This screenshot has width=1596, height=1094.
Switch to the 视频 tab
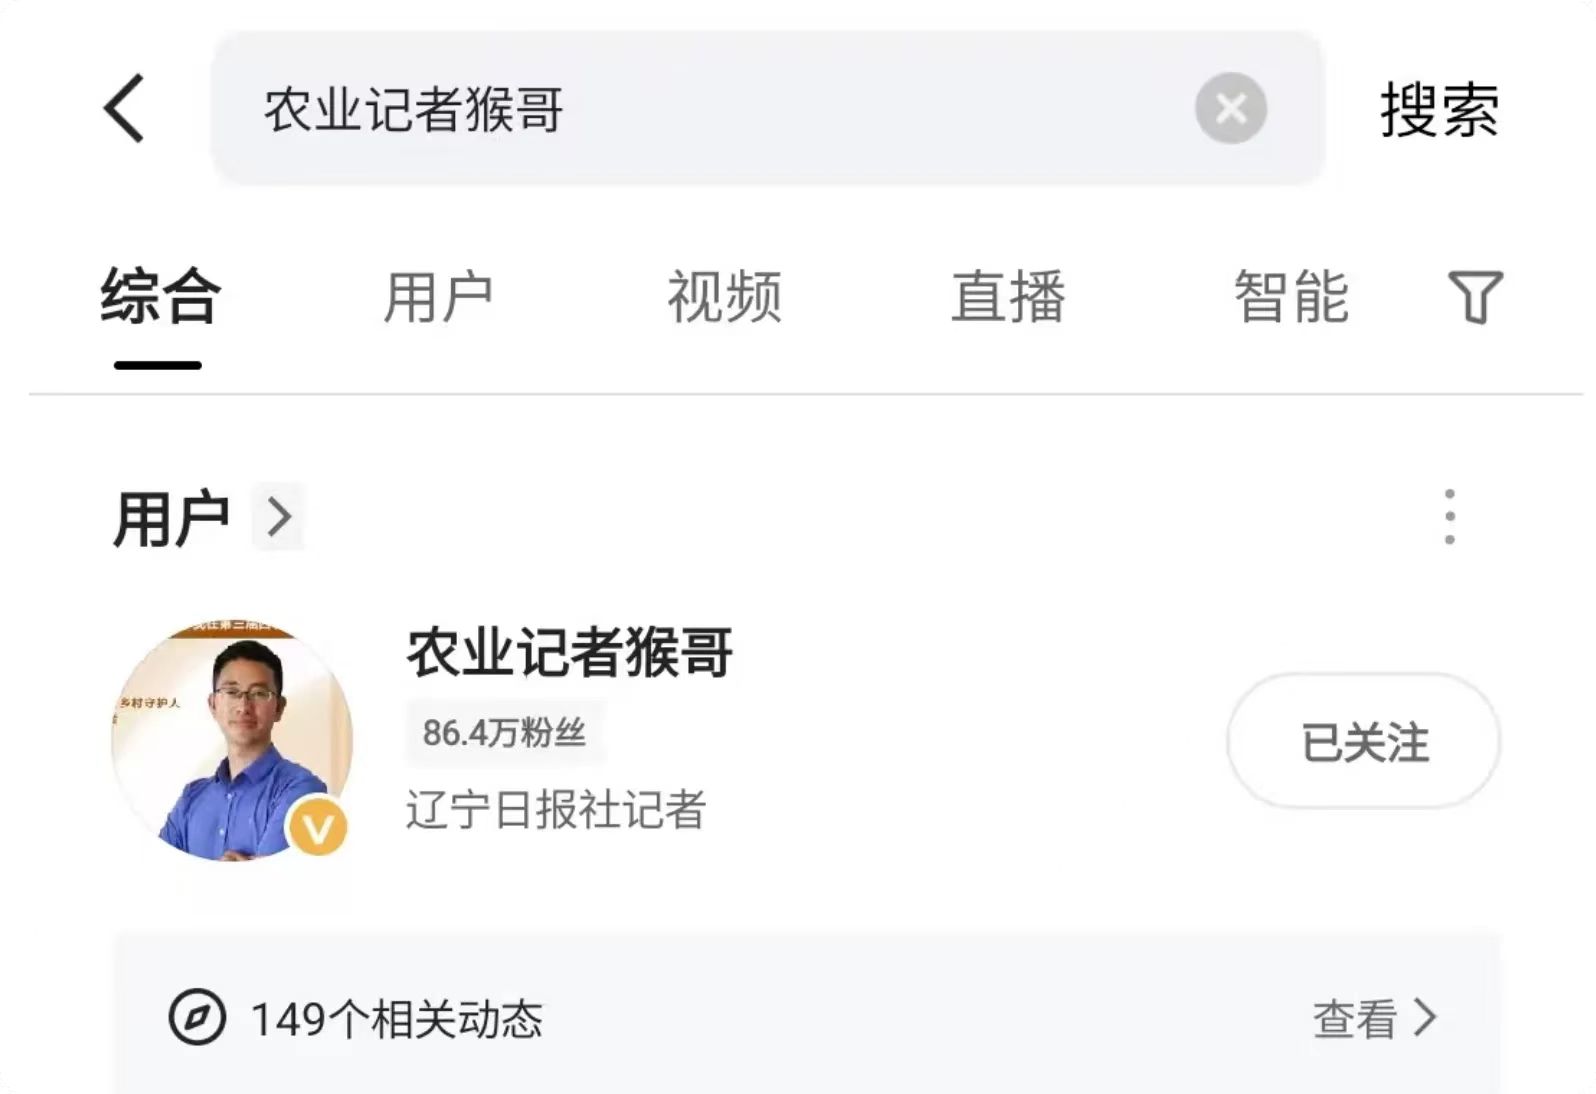coord(724,297)
